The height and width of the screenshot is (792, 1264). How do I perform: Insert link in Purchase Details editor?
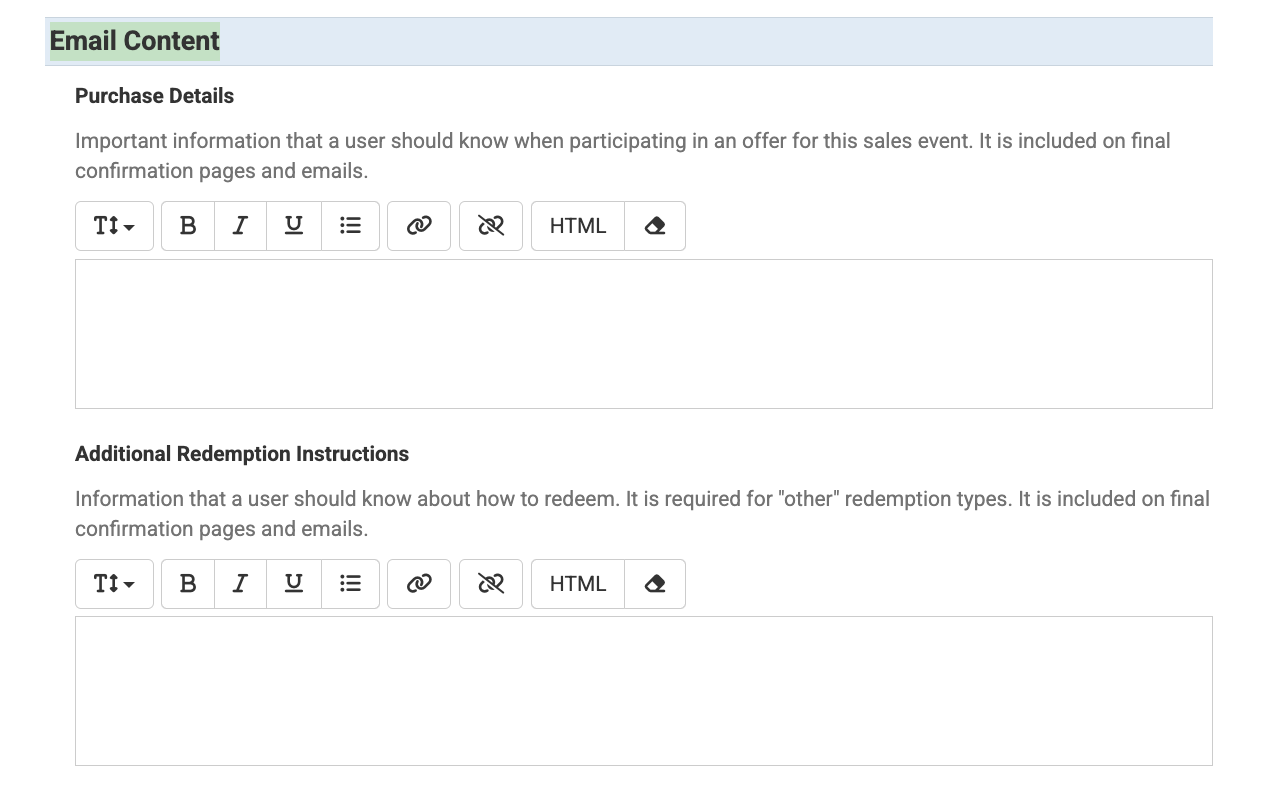(x=419, y=226)
